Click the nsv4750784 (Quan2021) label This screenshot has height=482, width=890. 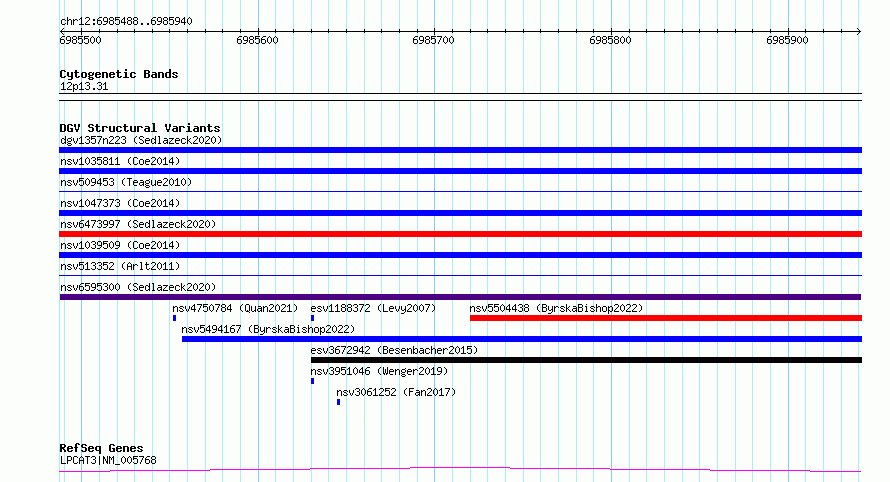pyautogui.click(x=235, y=308)
